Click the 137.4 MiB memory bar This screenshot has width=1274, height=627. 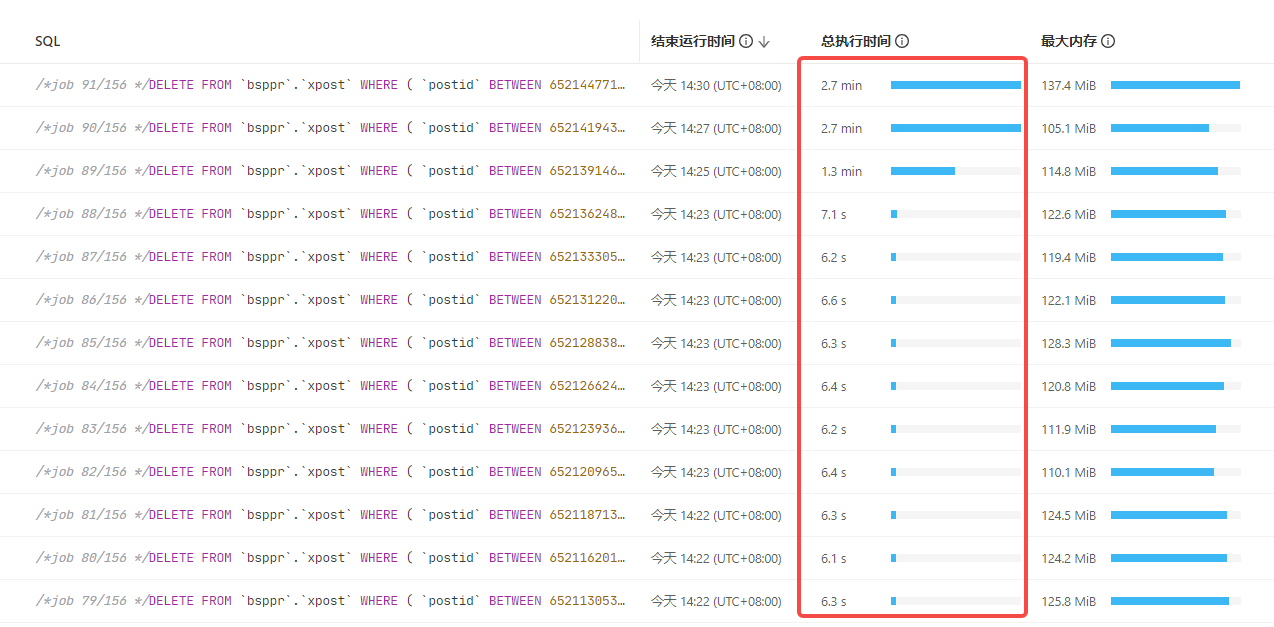tap(1175, 85)
